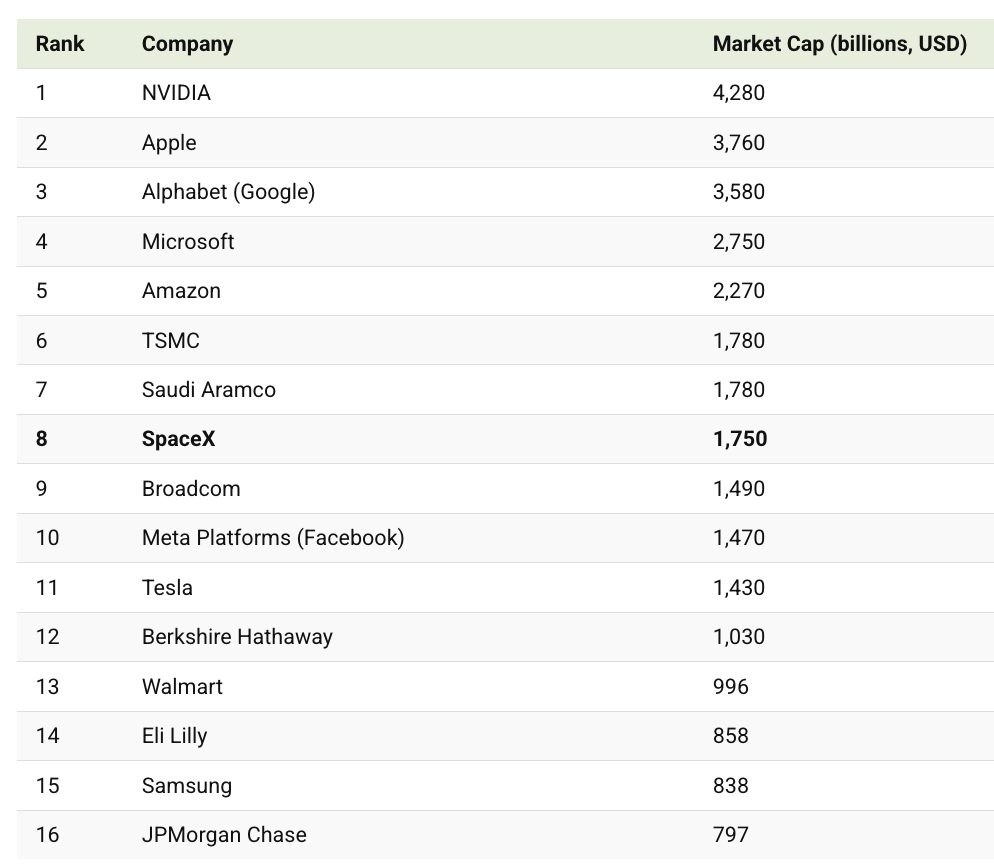Select the Alphabet (Google) cell
The height and width of the screenshot is (864, 994).
point(228,192)
